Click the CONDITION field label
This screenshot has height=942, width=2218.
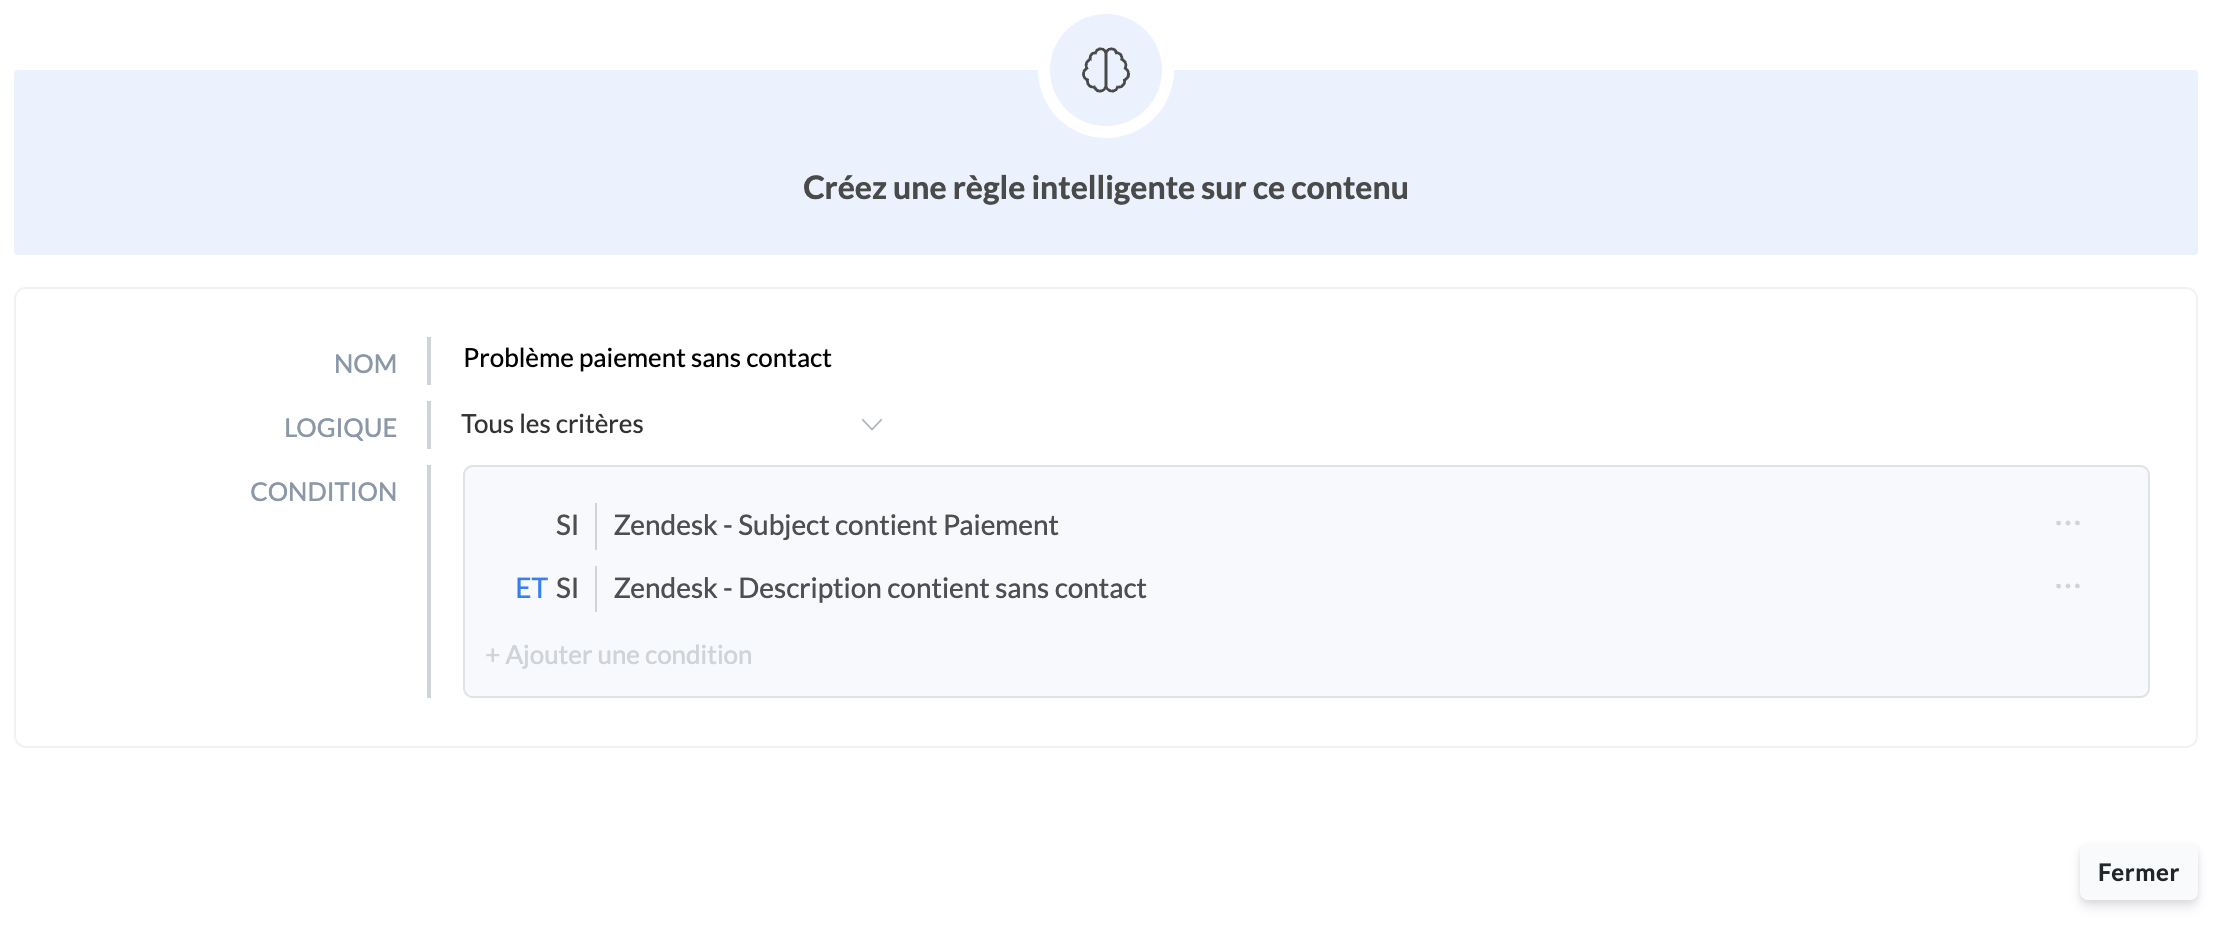(323, 492)
